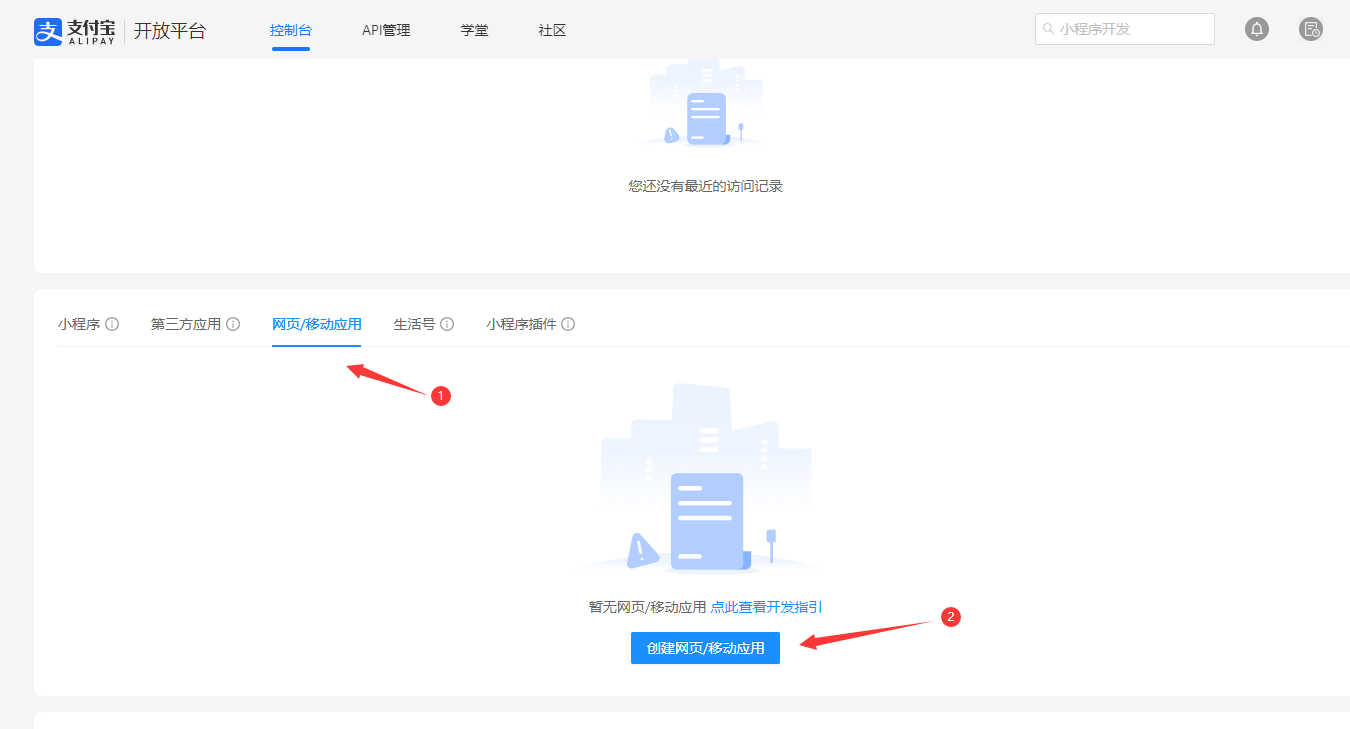Click info icon next to 生活号
The height and width of the screenshot is (729, 1350).
click(447, 324)
